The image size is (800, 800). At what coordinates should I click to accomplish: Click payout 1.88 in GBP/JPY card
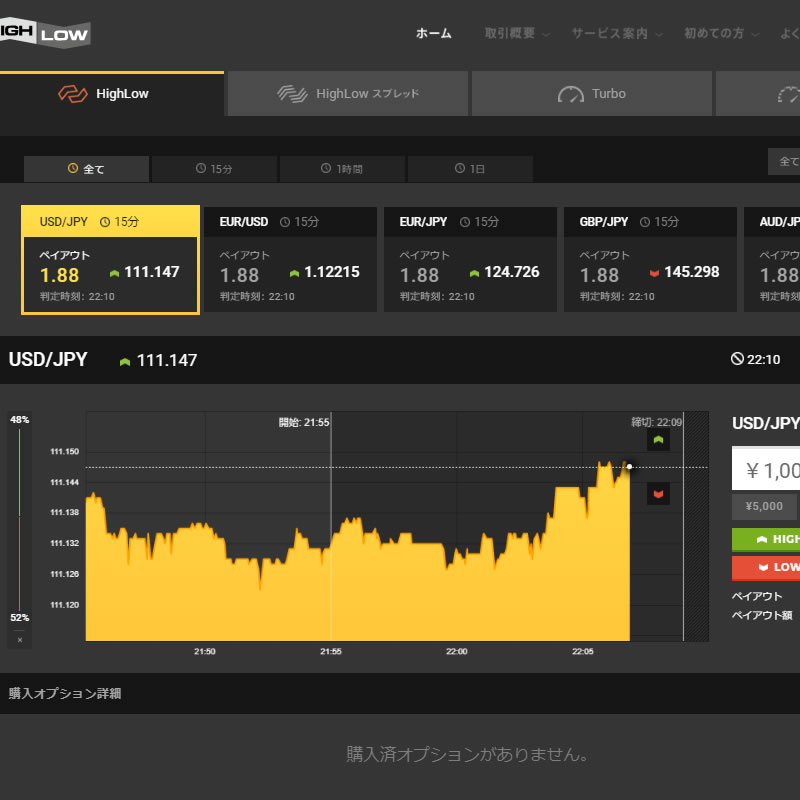click(x=599, y=276)
